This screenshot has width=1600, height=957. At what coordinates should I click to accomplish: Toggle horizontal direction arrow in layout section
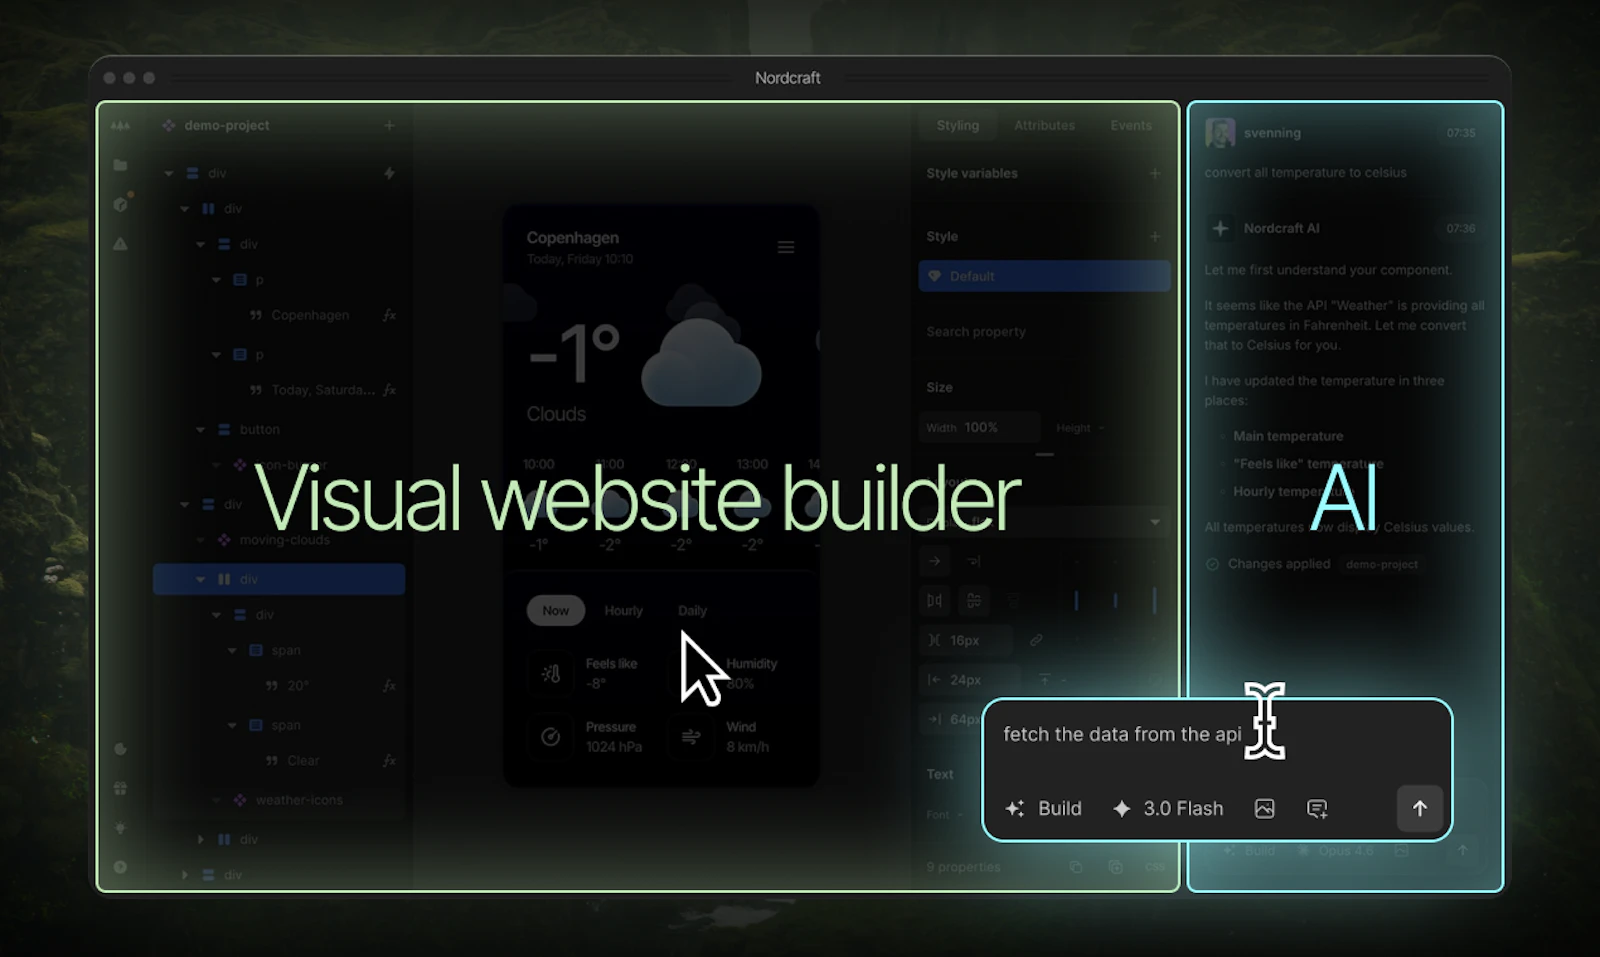(x=934, y=561)
